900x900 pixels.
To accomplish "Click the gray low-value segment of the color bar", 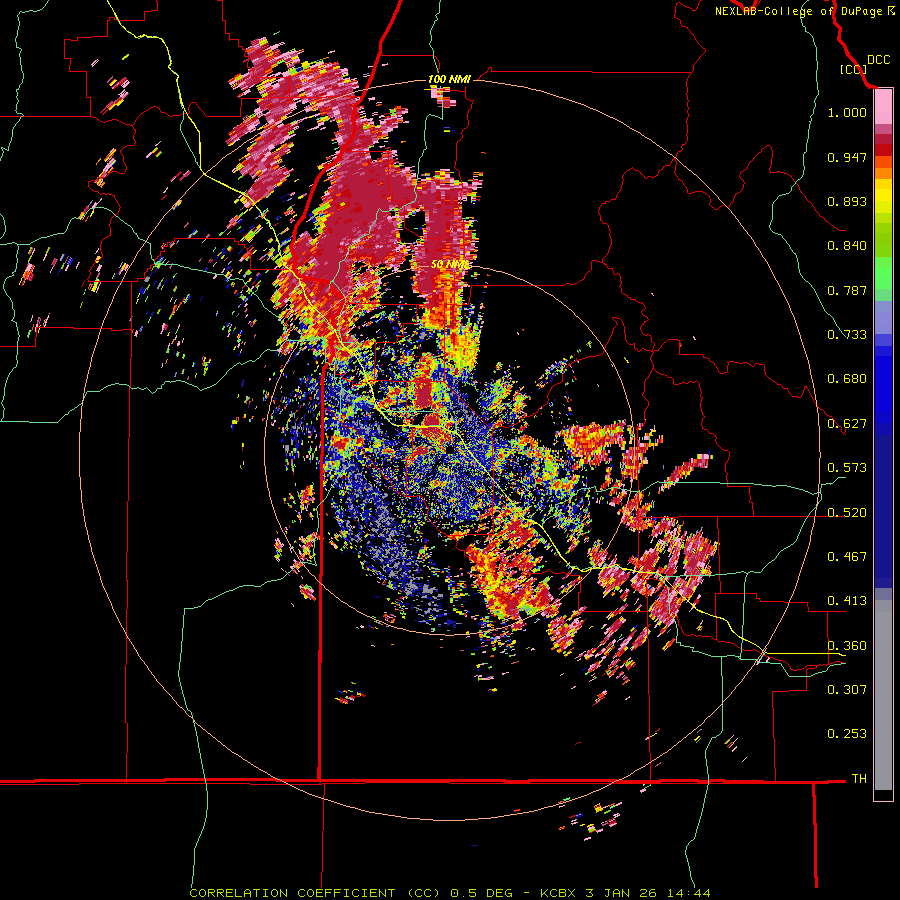I will [x=883, y=695].
